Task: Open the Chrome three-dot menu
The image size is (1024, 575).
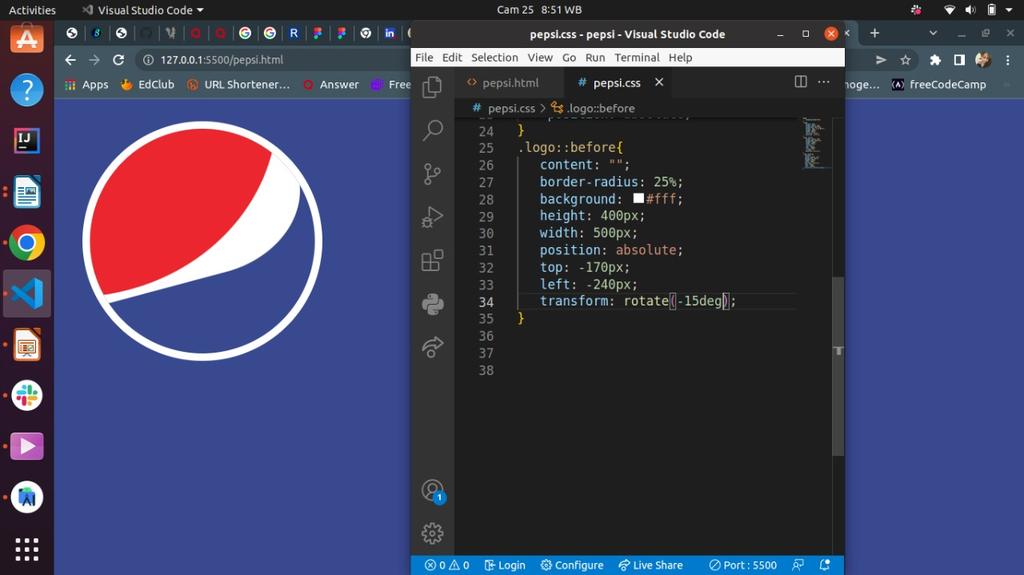Action: tap(1008, 60)
